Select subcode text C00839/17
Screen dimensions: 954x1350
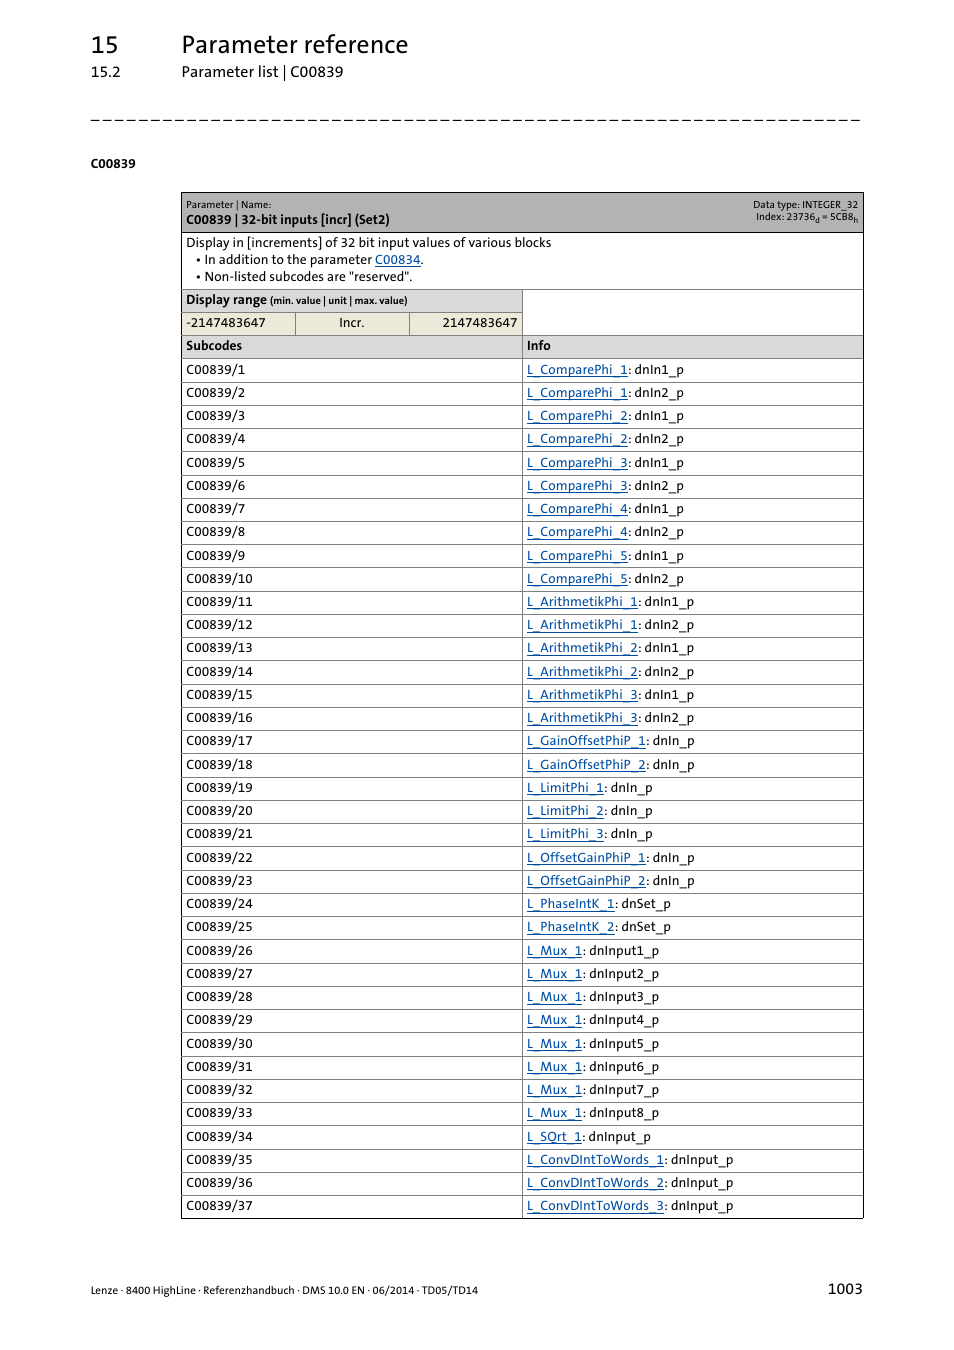(x=219, y=741)
